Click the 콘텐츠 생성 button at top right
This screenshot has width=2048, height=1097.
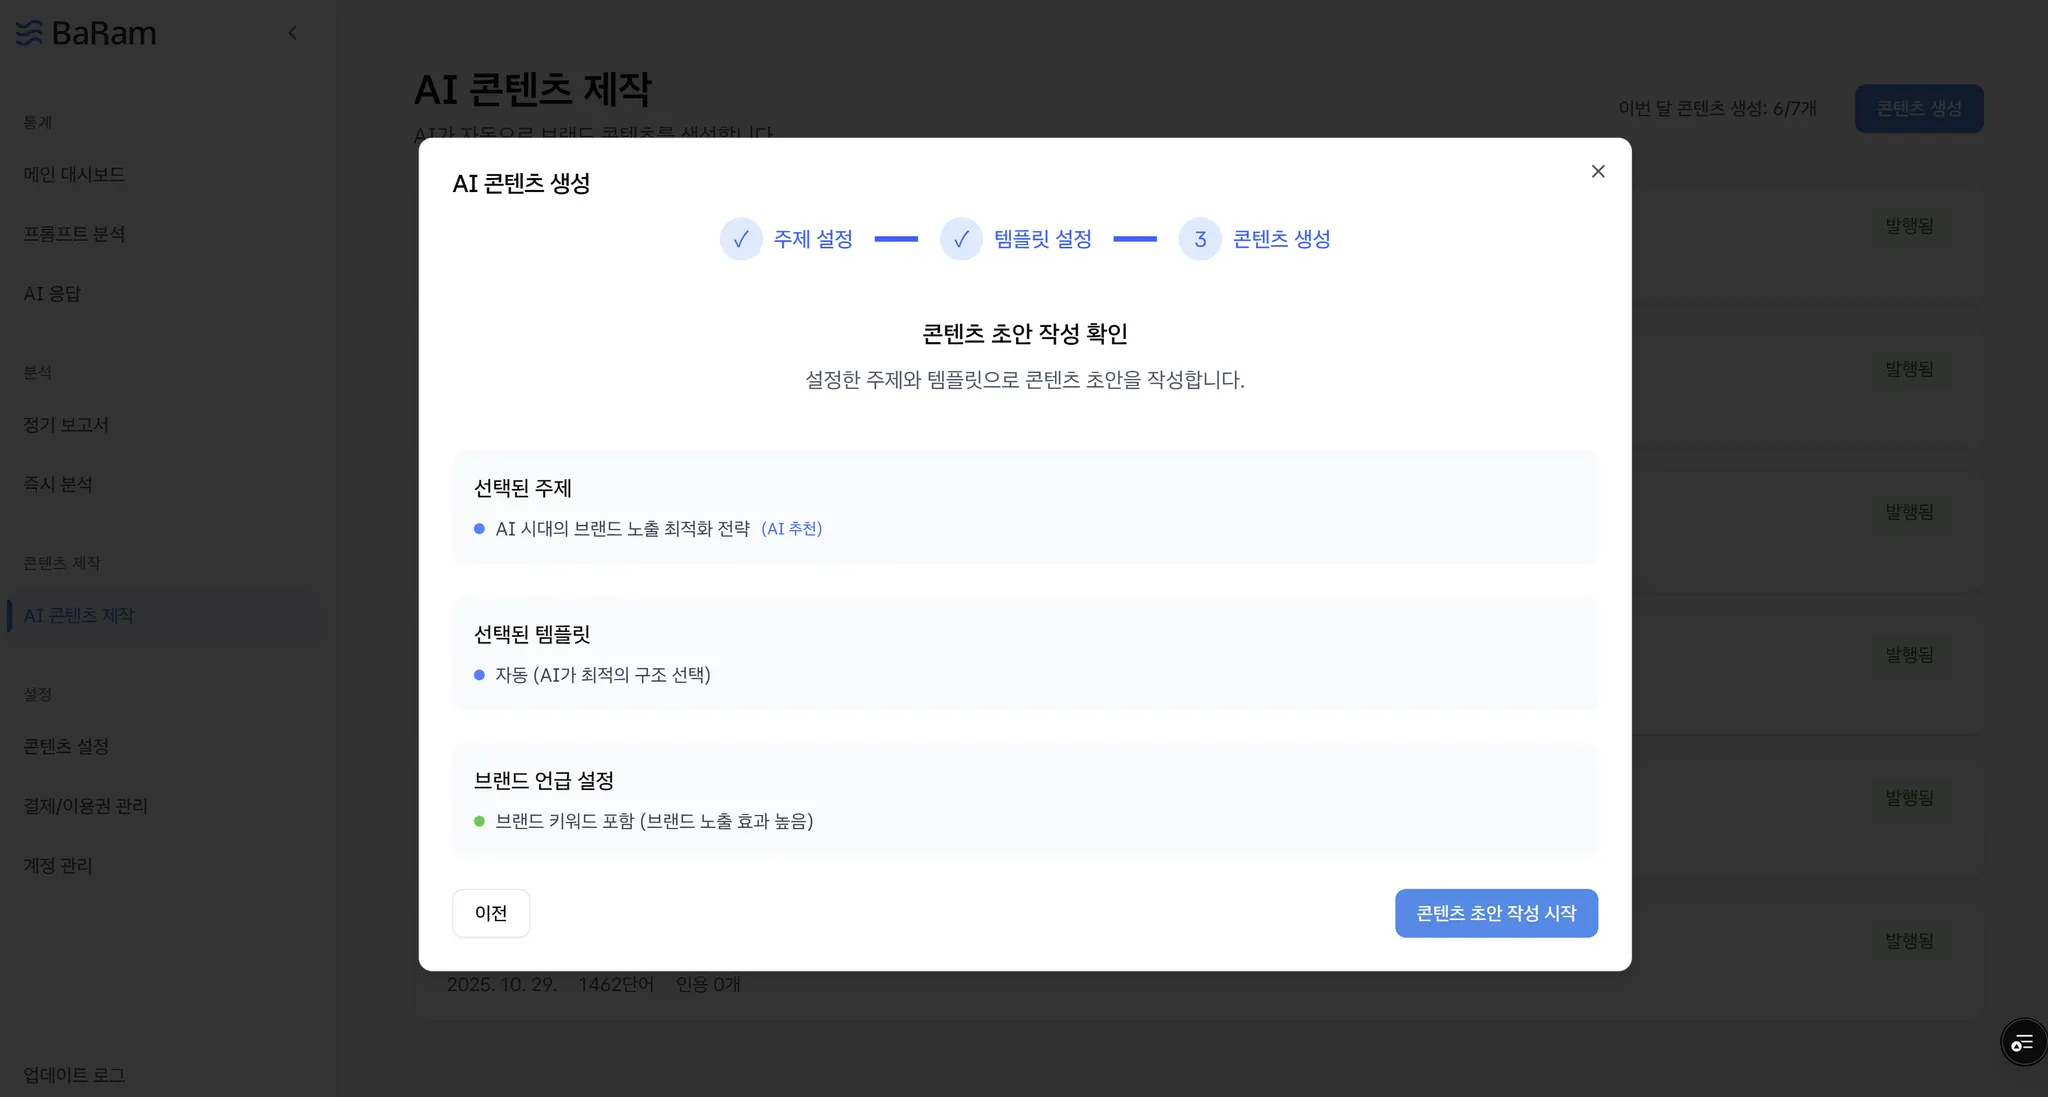(1918, 108)
